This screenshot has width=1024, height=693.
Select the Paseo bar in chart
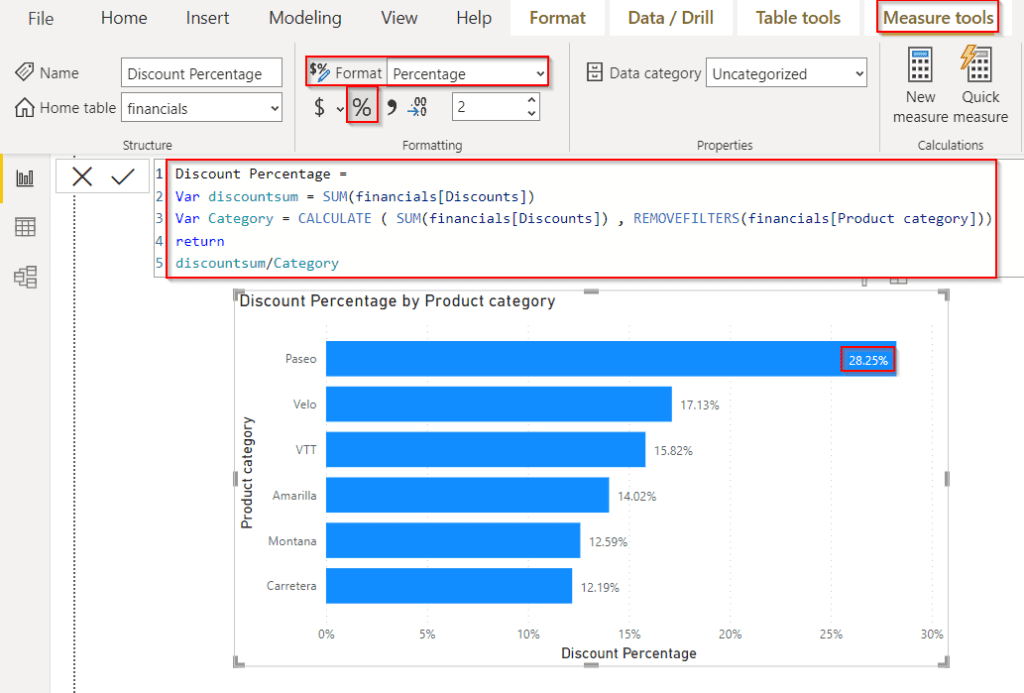pos(611,359)
